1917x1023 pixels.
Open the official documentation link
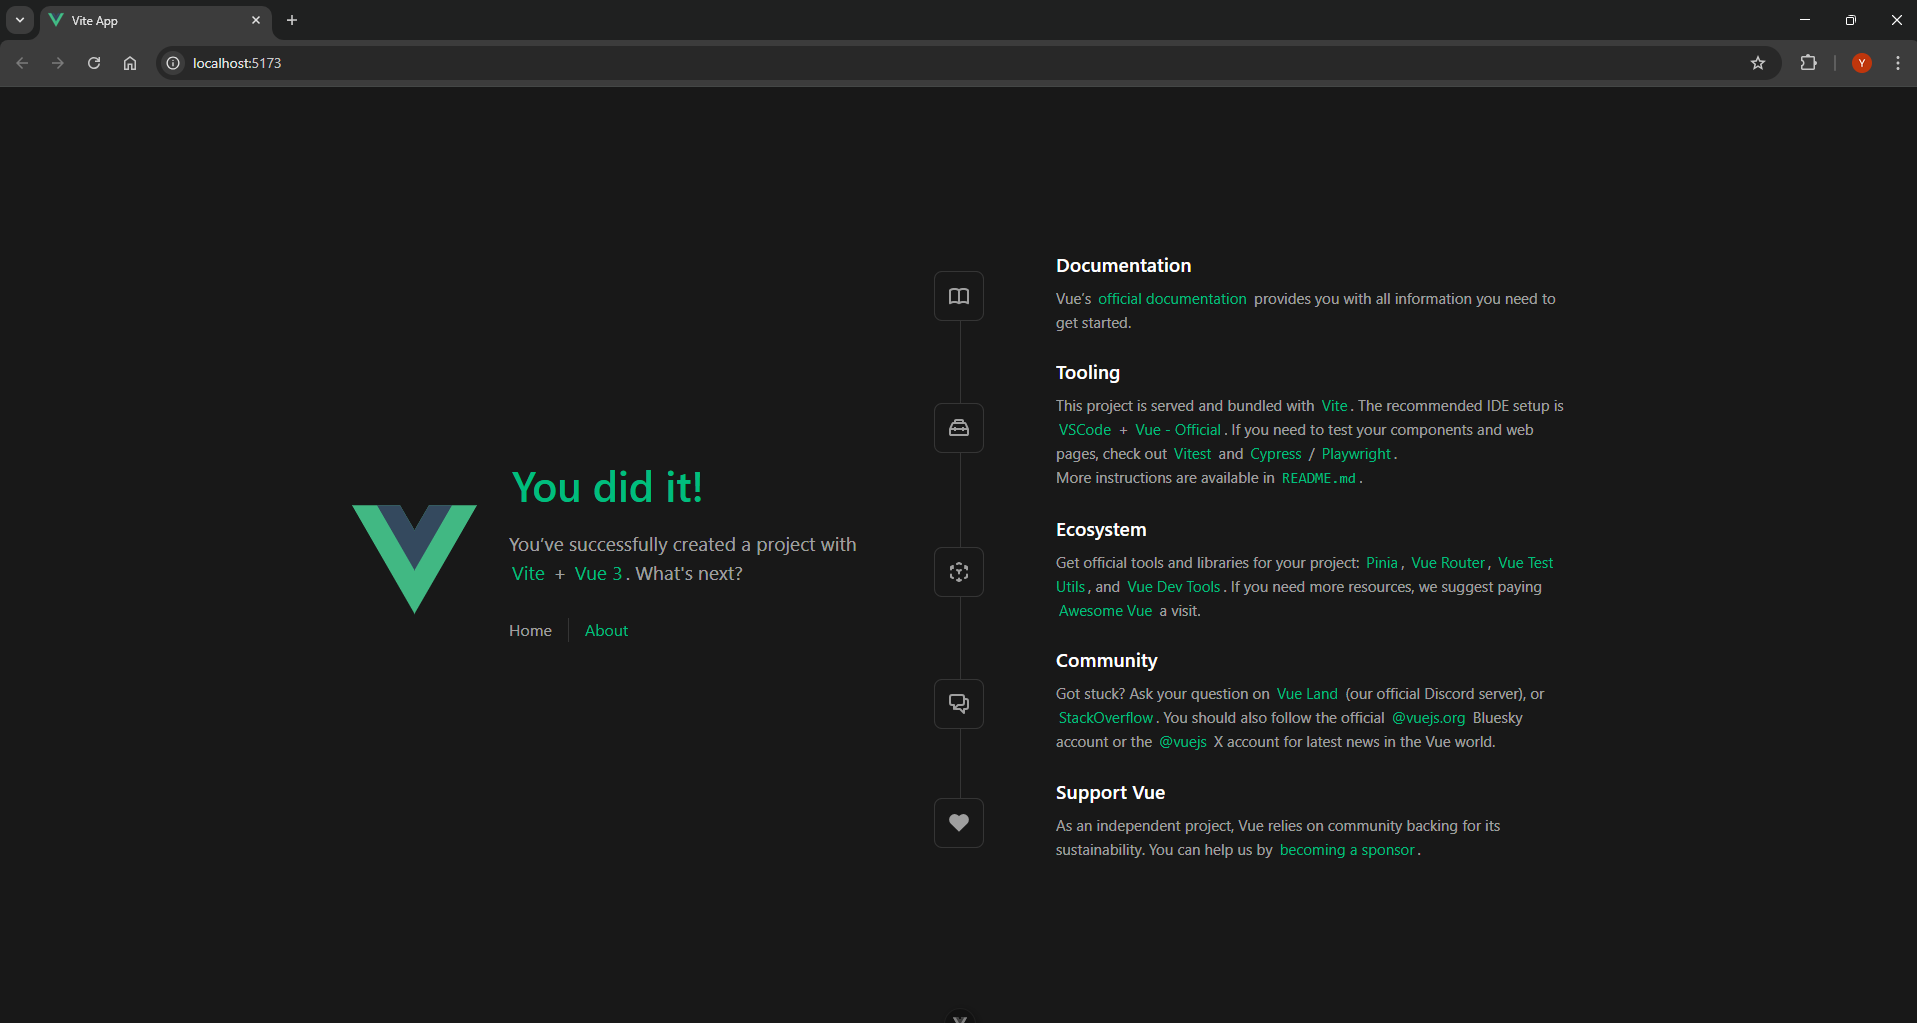point(1172,299)
